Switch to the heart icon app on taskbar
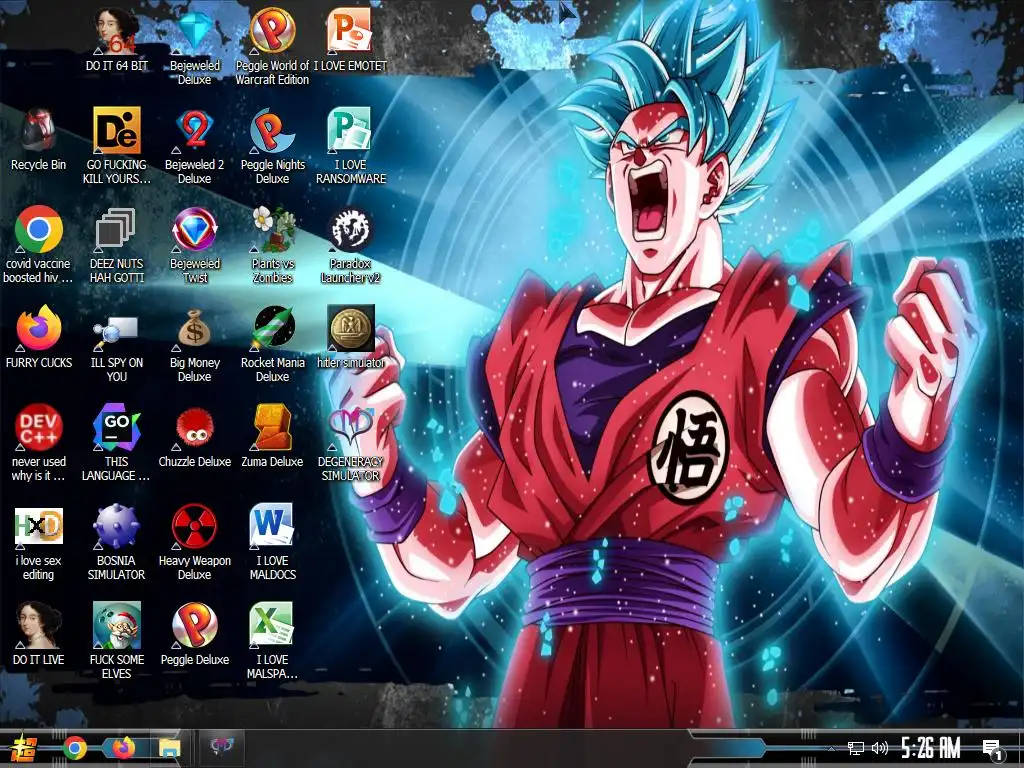This screenshot has height=768, width=1024. tap(221, 746)
